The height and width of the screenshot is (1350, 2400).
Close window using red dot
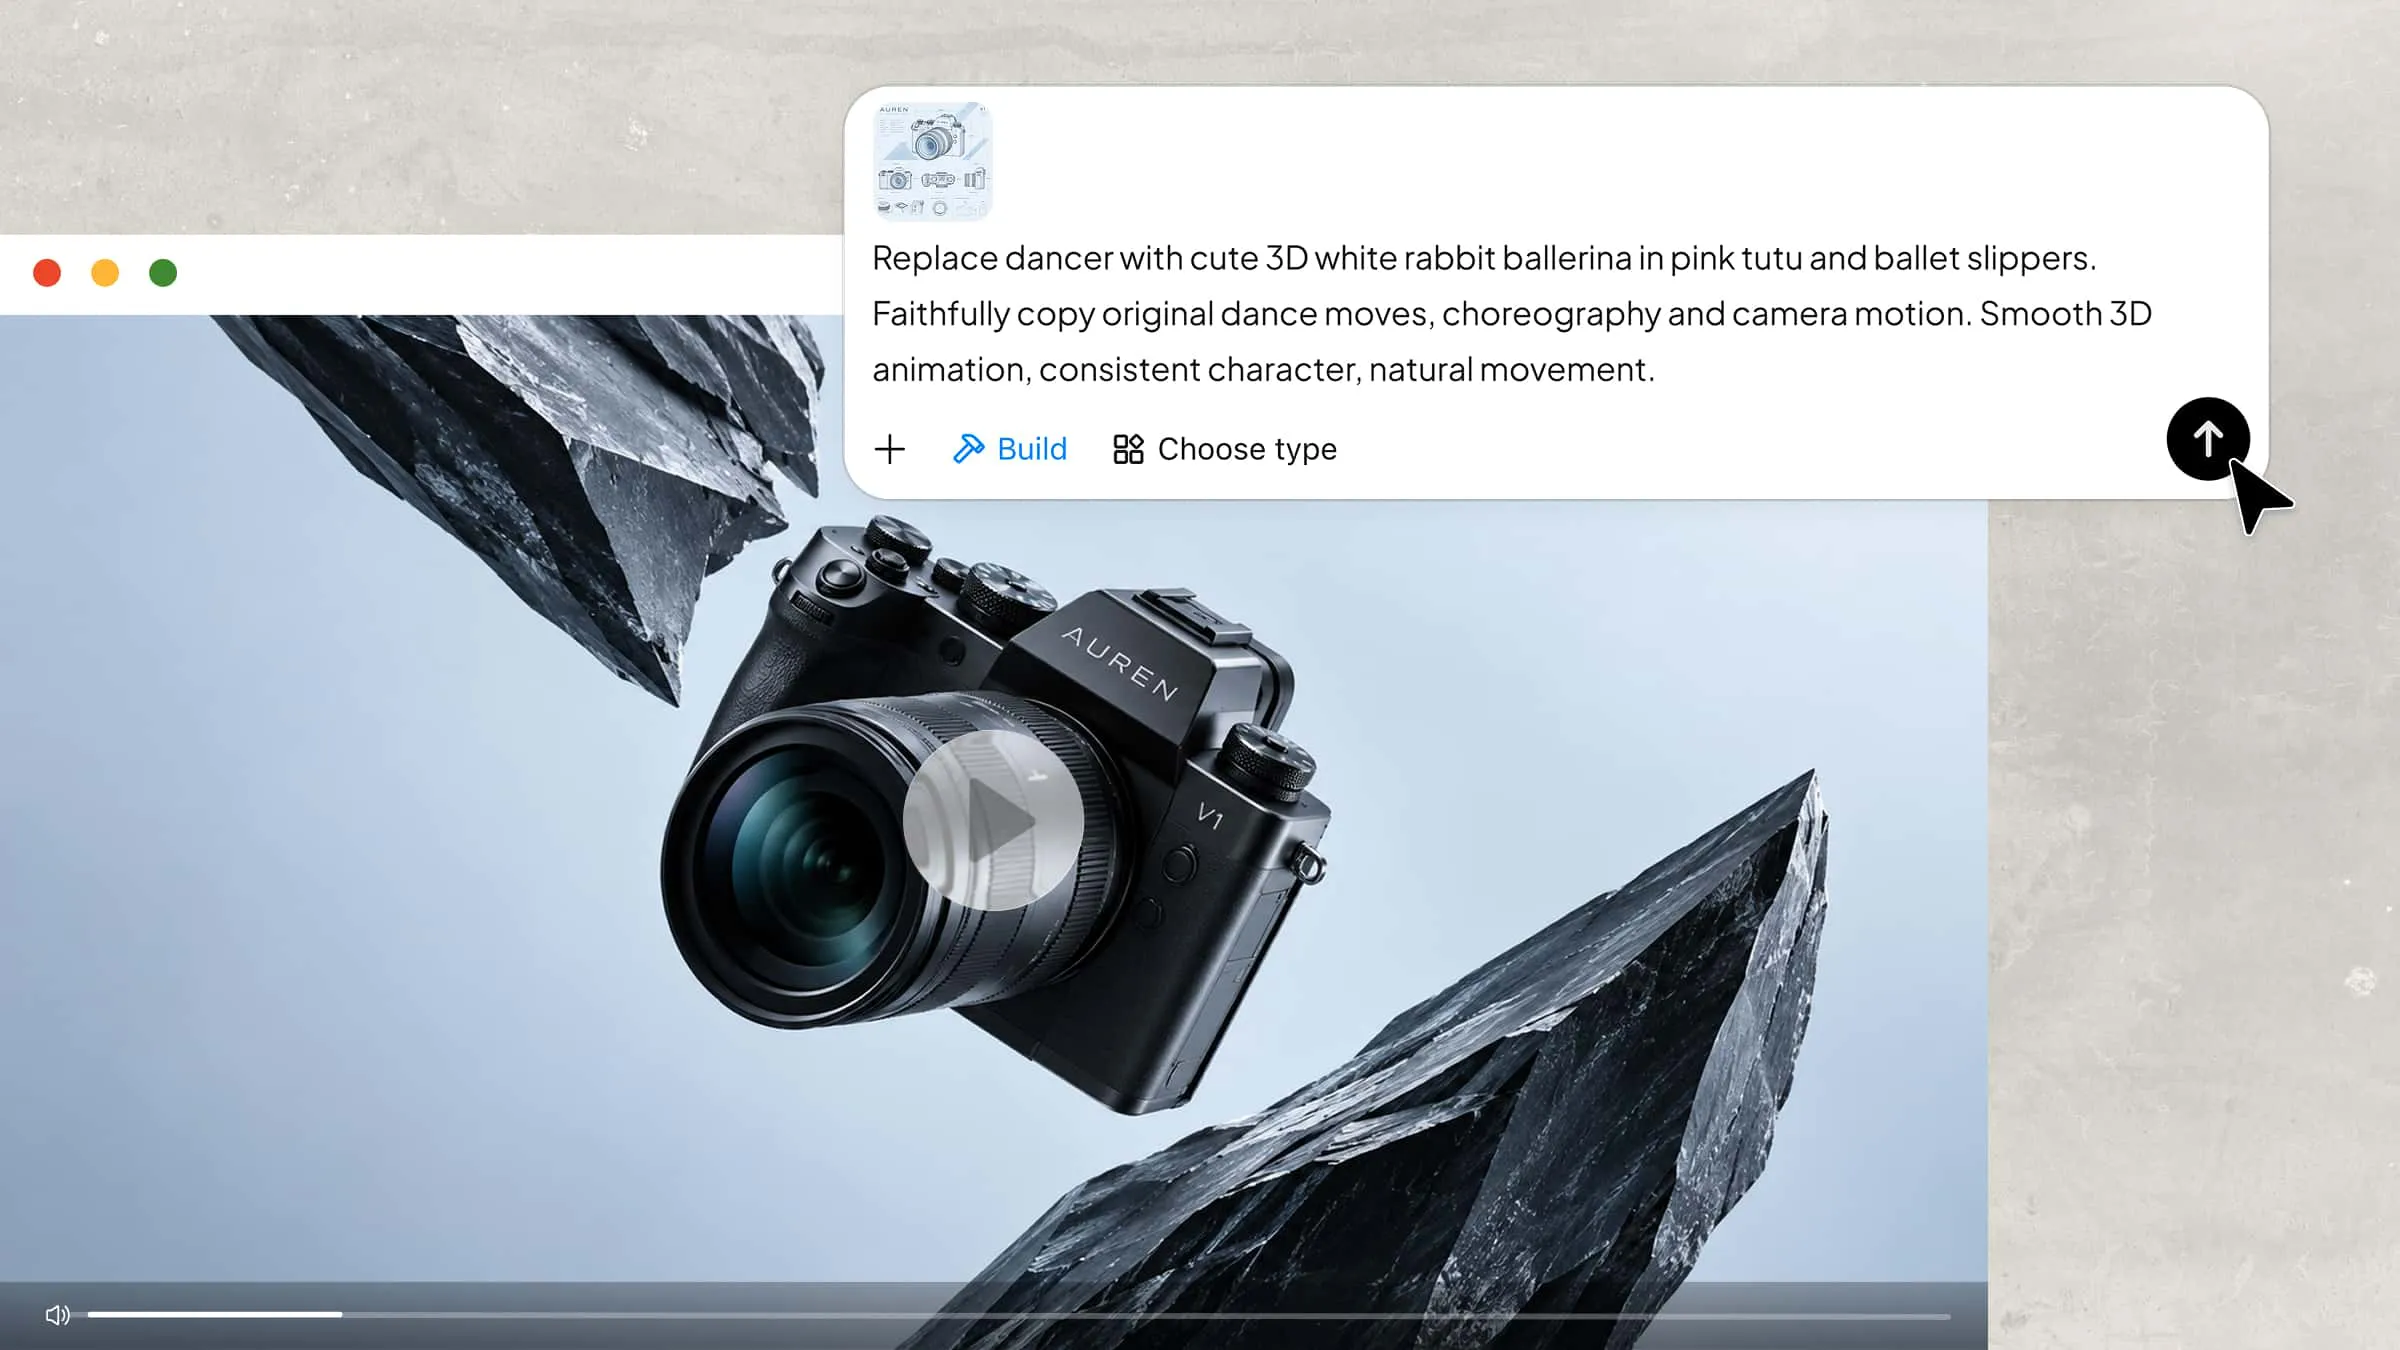[47, 273]
